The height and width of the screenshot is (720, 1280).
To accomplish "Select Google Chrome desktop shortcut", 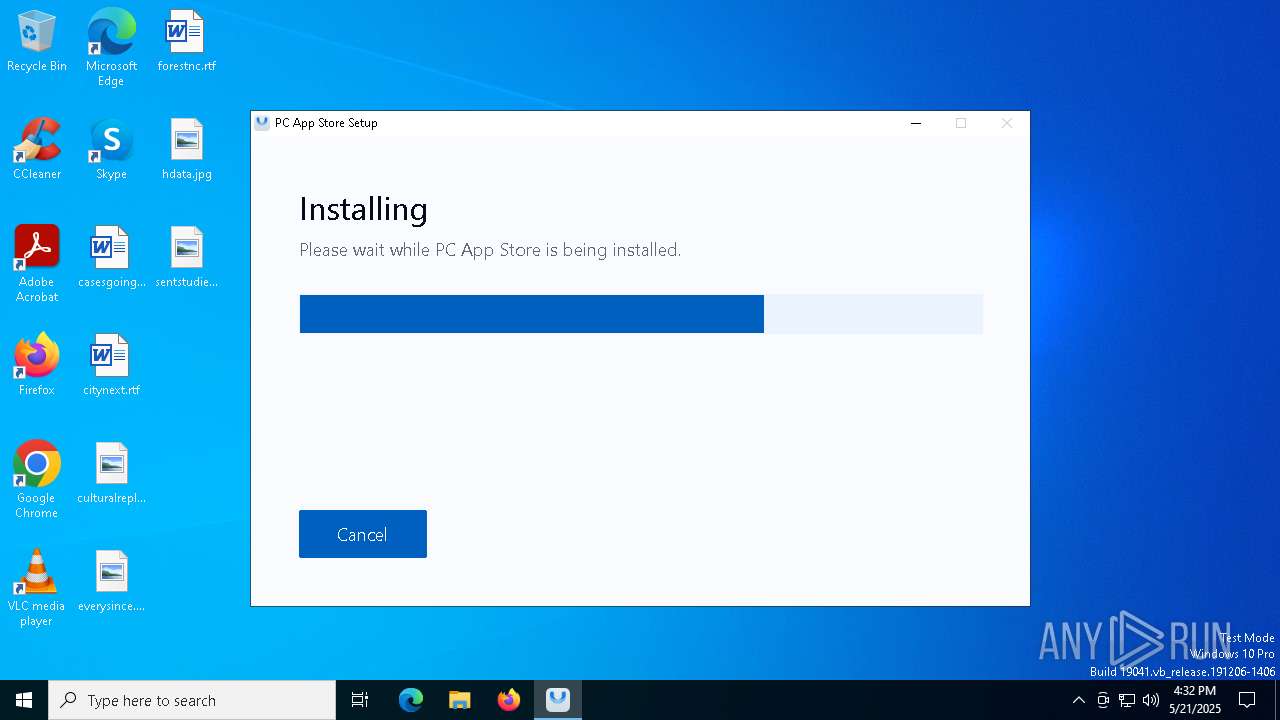I will (37, 480).
